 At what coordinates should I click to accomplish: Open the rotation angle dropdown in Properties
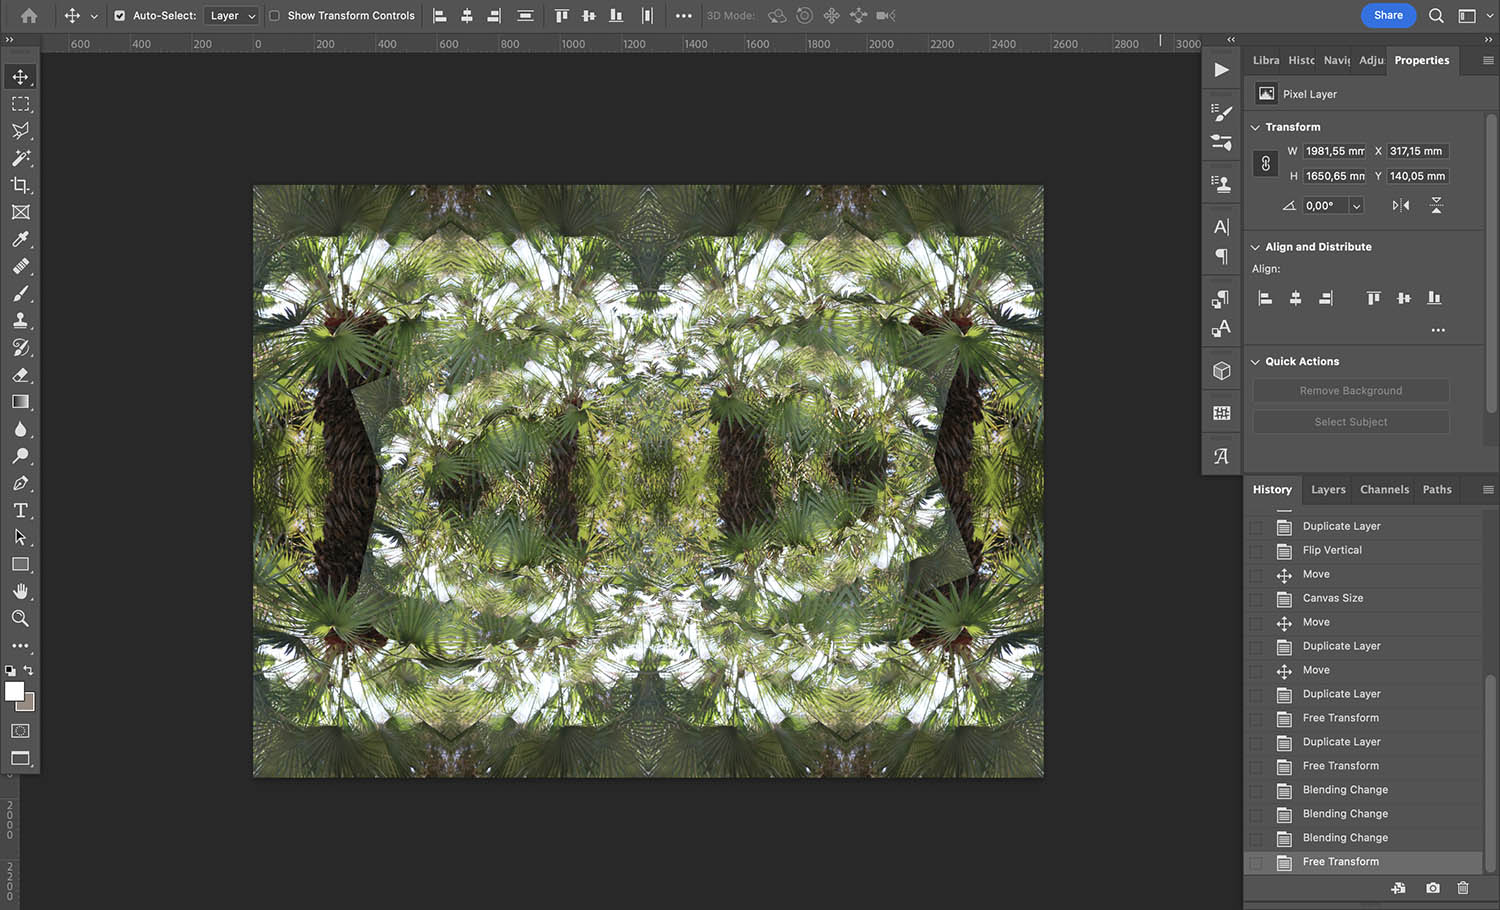1356,205
